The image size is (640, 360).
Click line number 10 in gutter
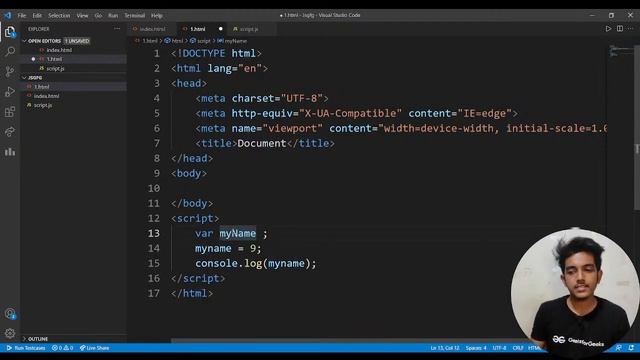click(154, 188)
